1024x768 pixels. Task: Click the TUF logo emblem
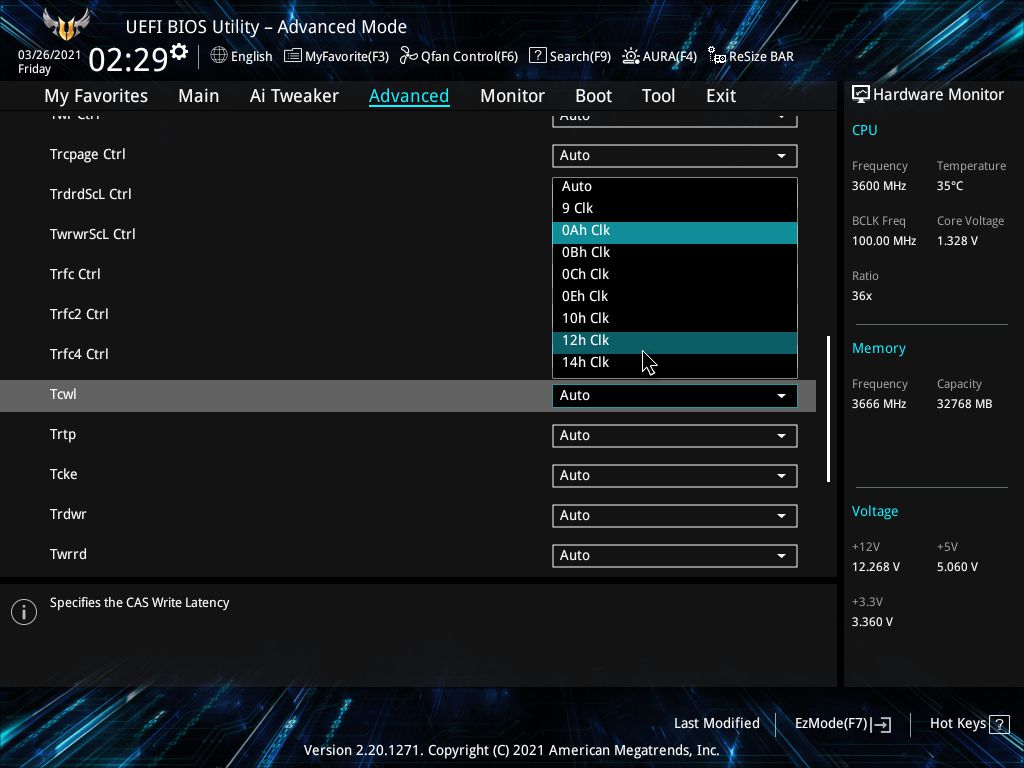66,24
